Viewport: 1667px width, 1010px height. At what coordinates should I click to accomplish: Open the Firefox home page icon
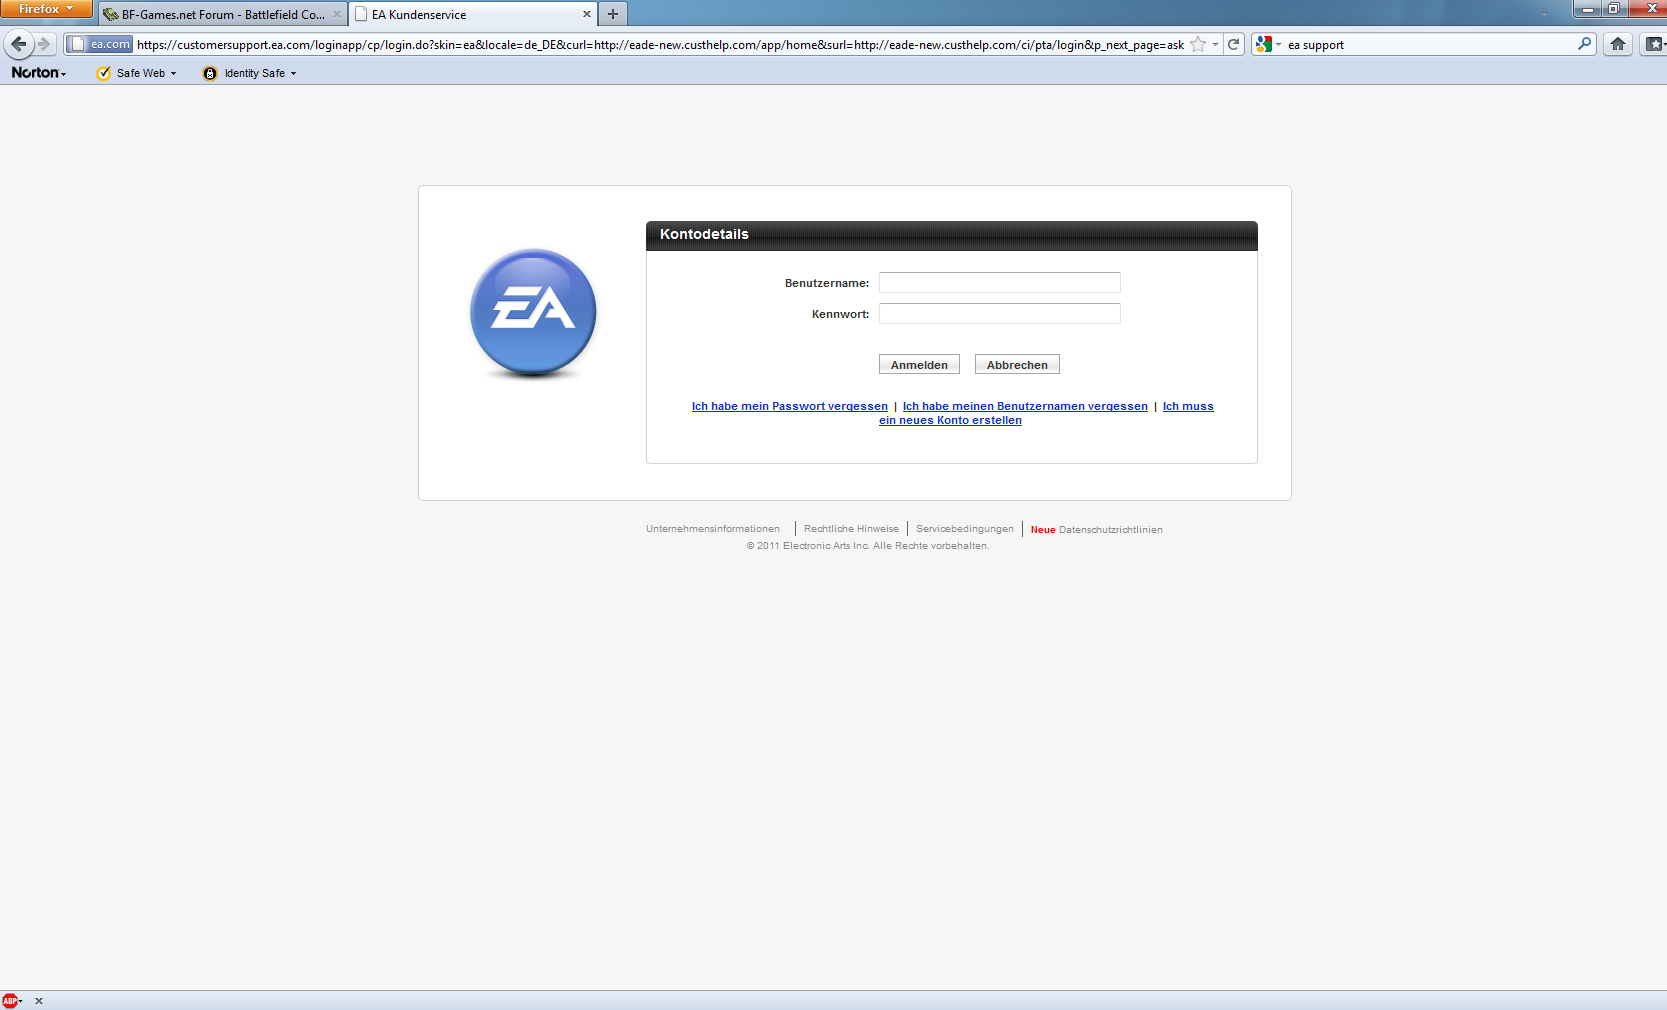tap(1618, 44)
